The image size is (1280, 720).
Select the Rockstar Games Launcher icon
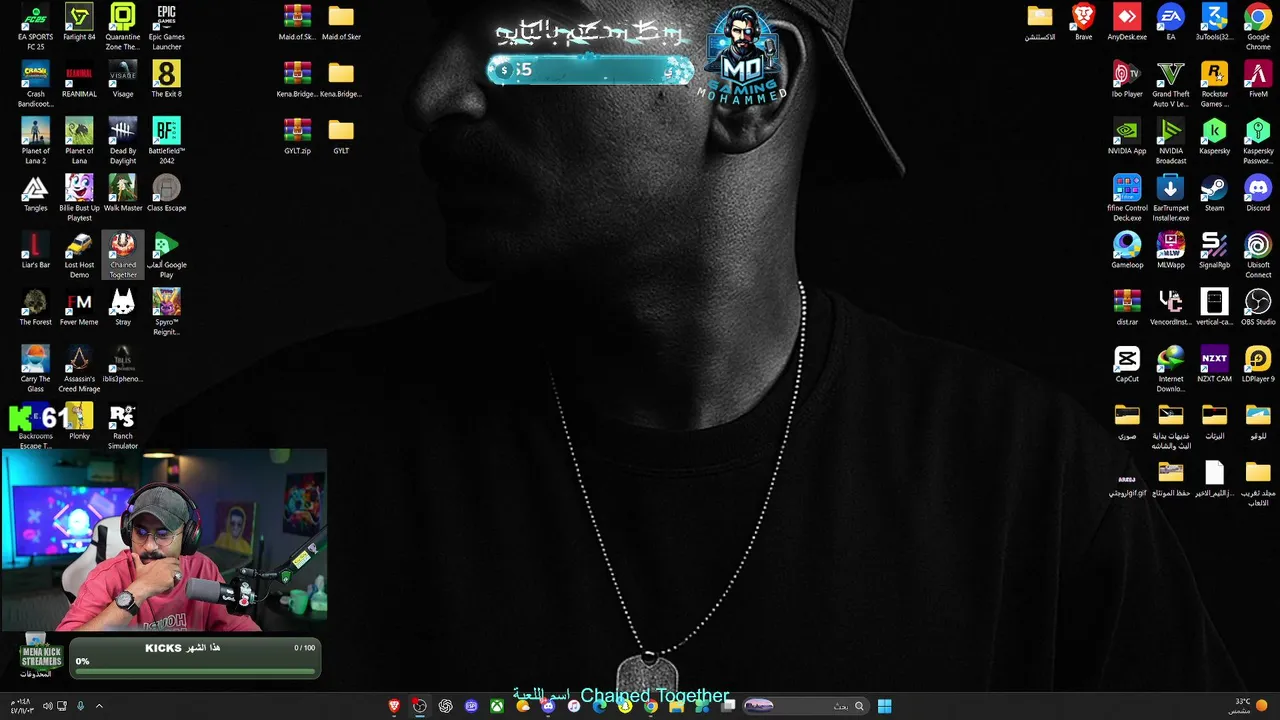pos(1215,84)
